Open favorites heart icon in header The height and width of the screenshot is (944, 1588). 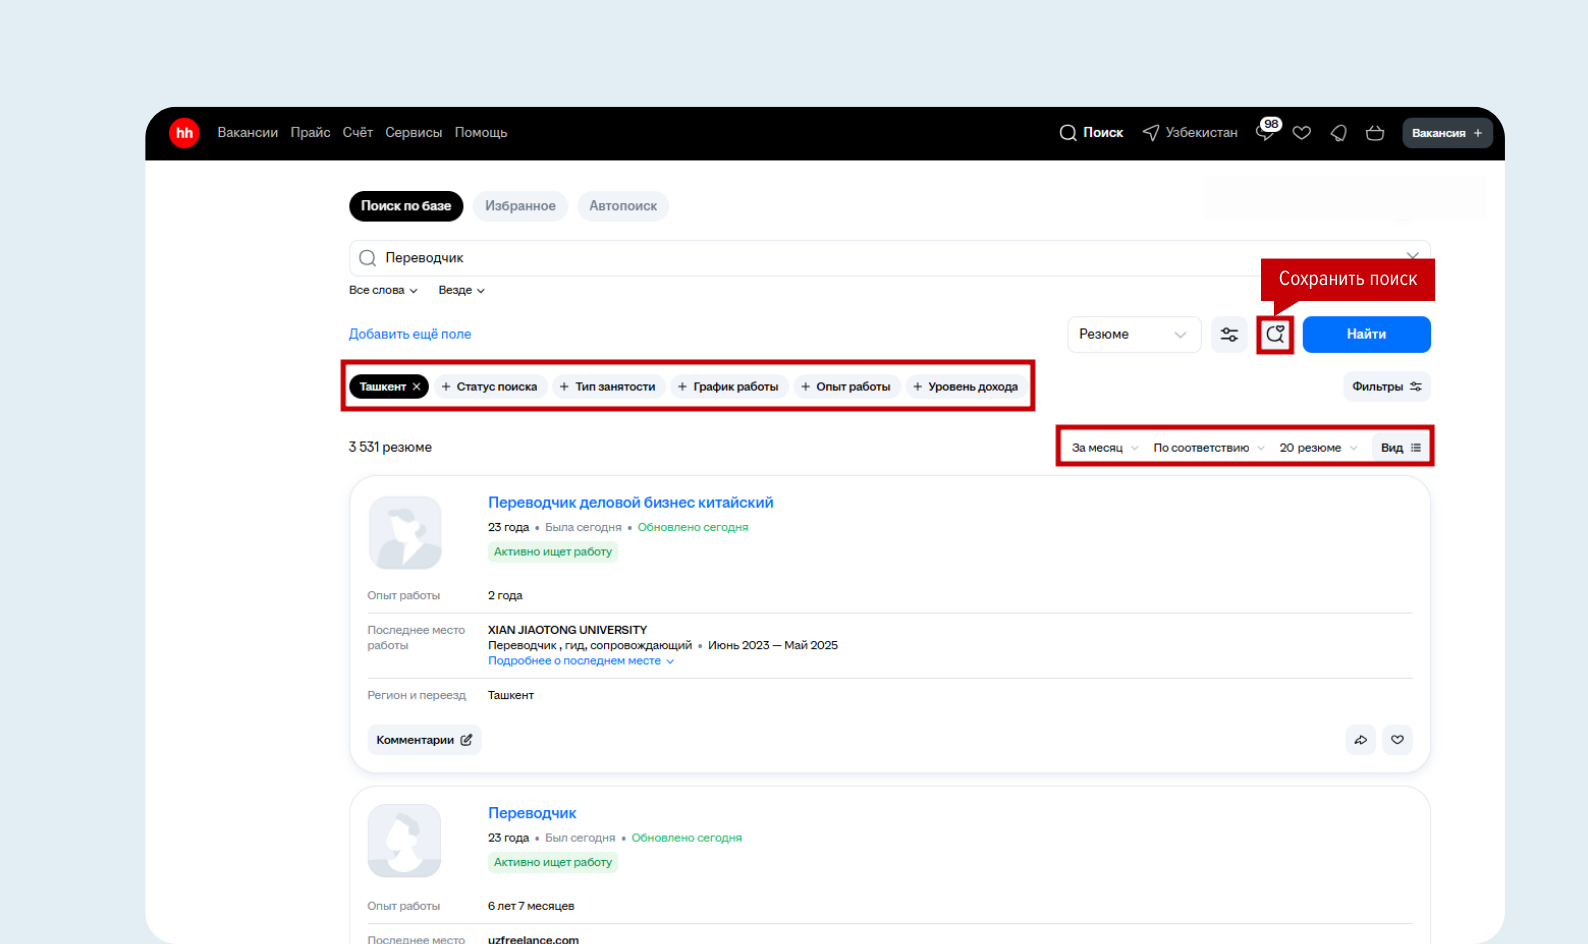point(1302,133)
